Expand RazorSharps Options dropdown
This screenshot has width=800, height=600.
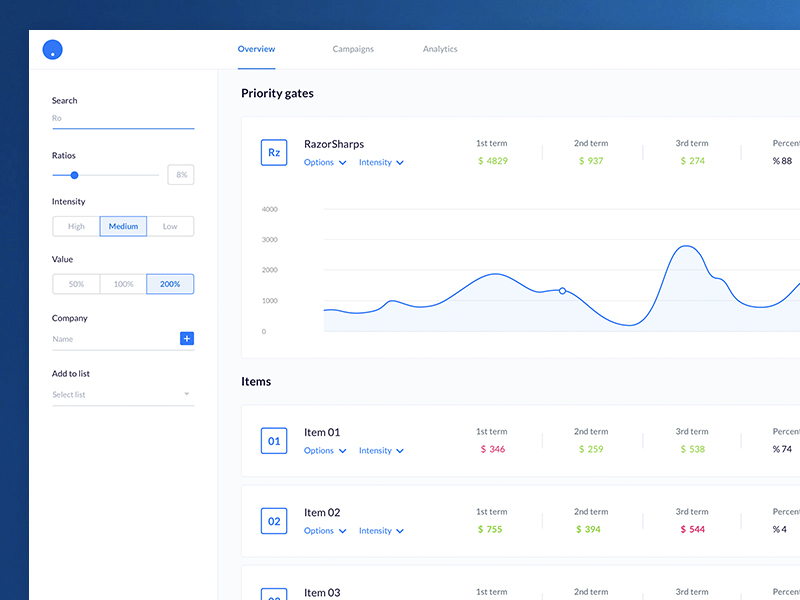(x=325, y=163)
